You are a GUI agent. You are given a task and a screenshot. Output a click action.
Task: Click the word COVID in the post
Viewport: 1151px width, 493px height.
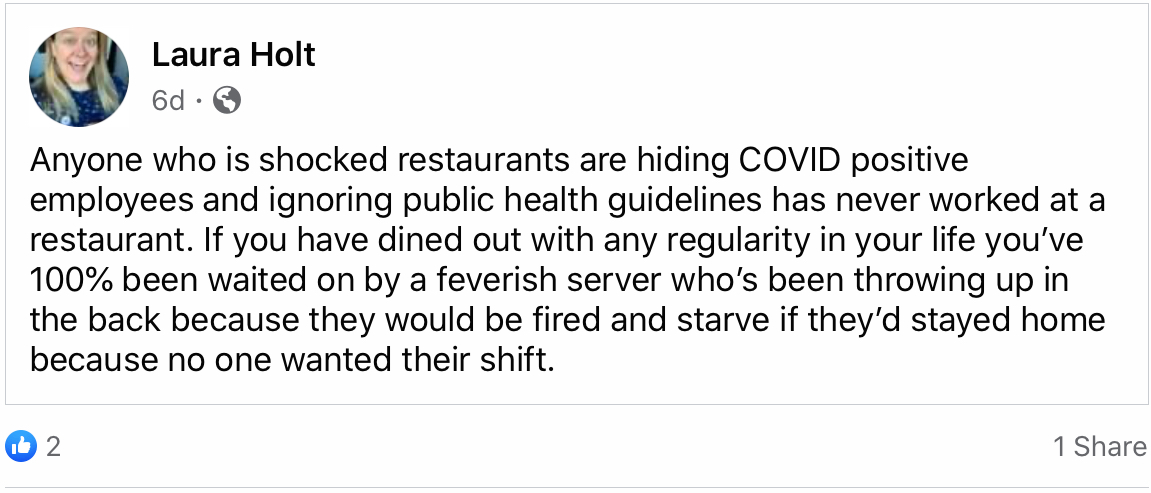pos(787,160)
